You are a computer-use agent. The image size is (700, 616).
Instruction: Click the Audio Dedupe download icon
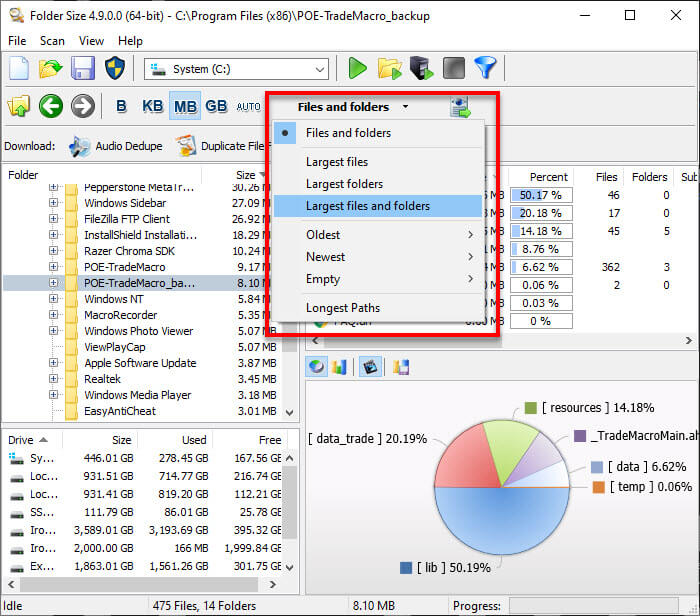point(79,146)
